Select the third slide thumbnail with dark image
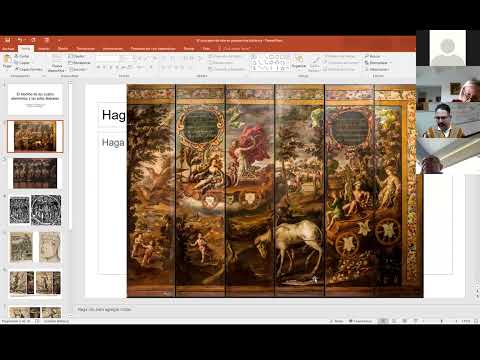Image resolution: width=480 pixels, height=360 pixels. tap(35, 173)
